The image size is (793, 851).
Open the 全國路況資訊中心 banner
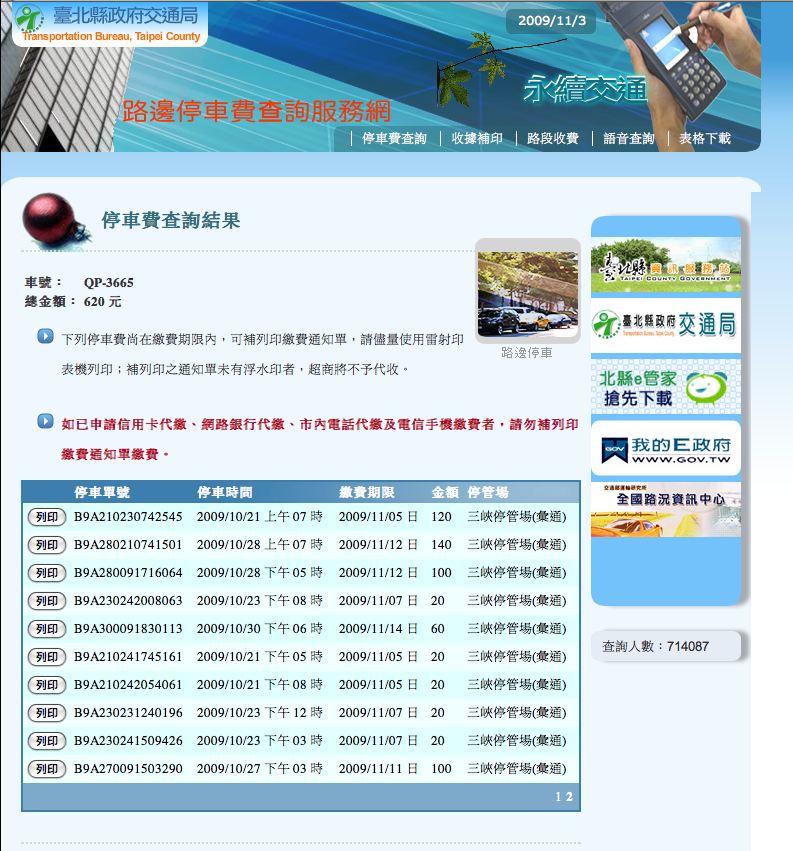(x=665, y=510)
